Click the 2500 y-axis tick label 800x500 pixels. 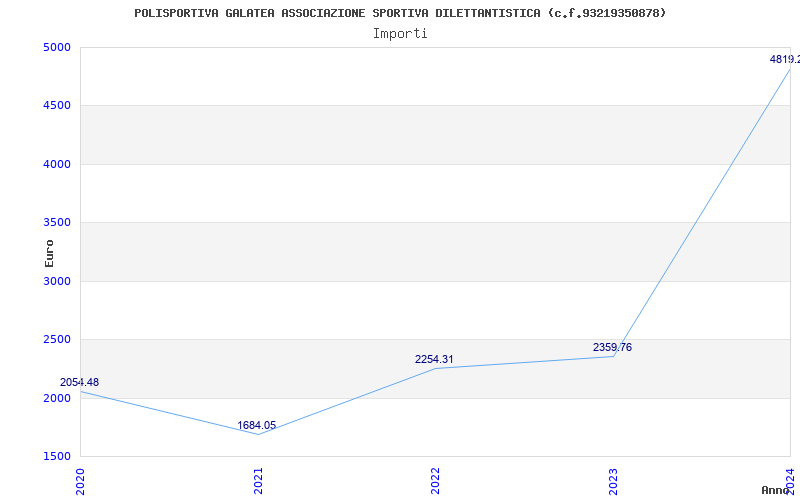57,339
